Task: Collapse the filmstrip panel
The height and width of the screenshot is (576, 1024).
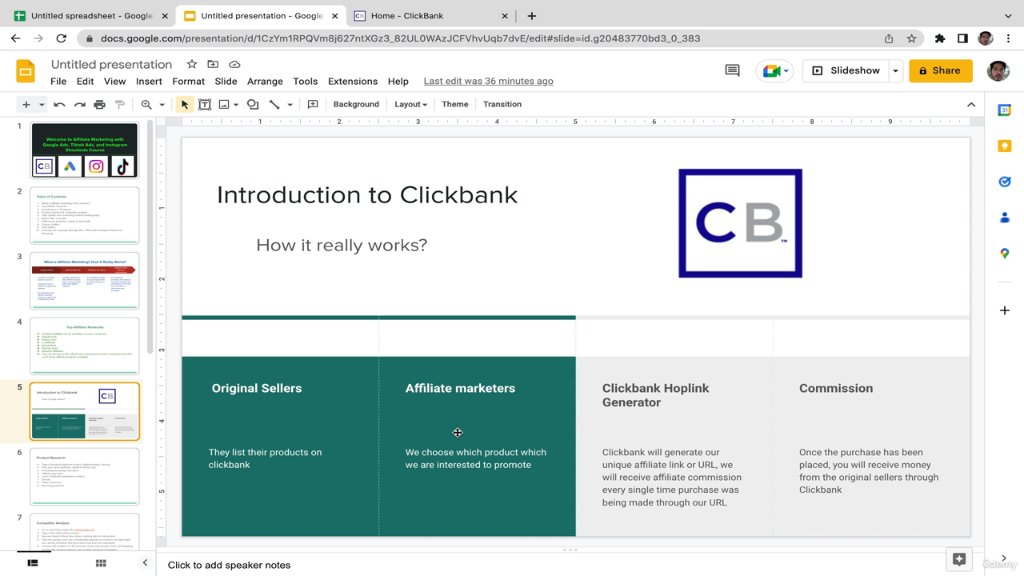Action: click(x=145, y=562)
